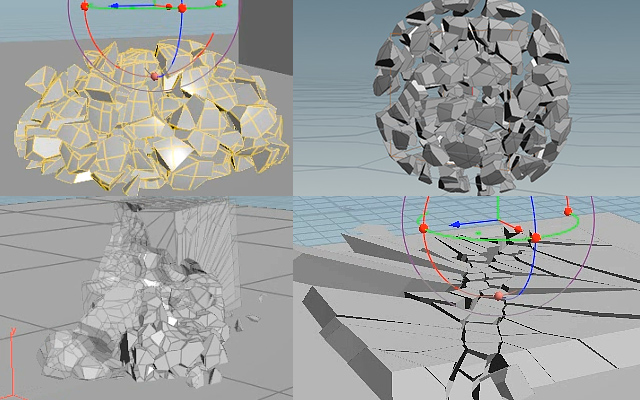Select the yellow-outlined rubble pile
Screen dimensions: 640x400
(x=152, y=118)
